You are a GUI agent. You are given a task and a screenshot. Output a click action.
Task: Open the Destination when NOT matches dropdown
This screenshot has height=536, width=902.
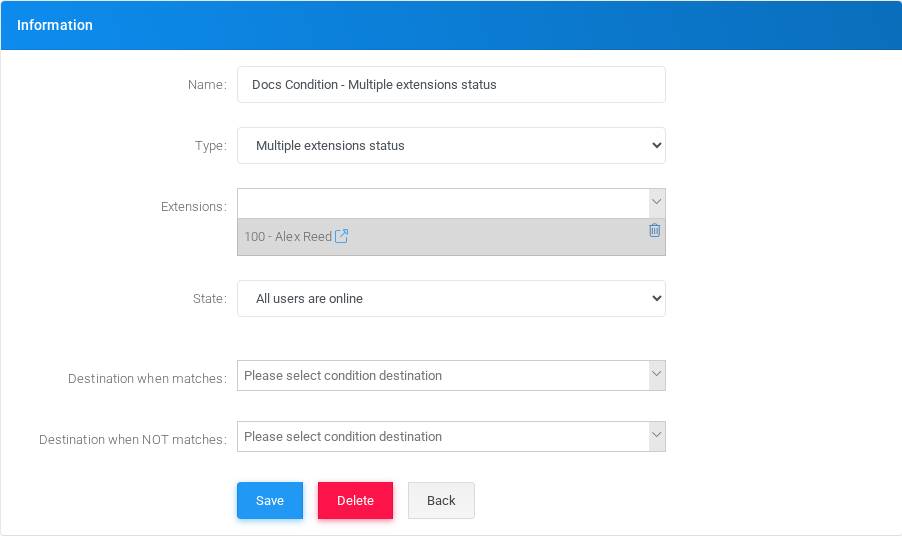click(451, 437)
